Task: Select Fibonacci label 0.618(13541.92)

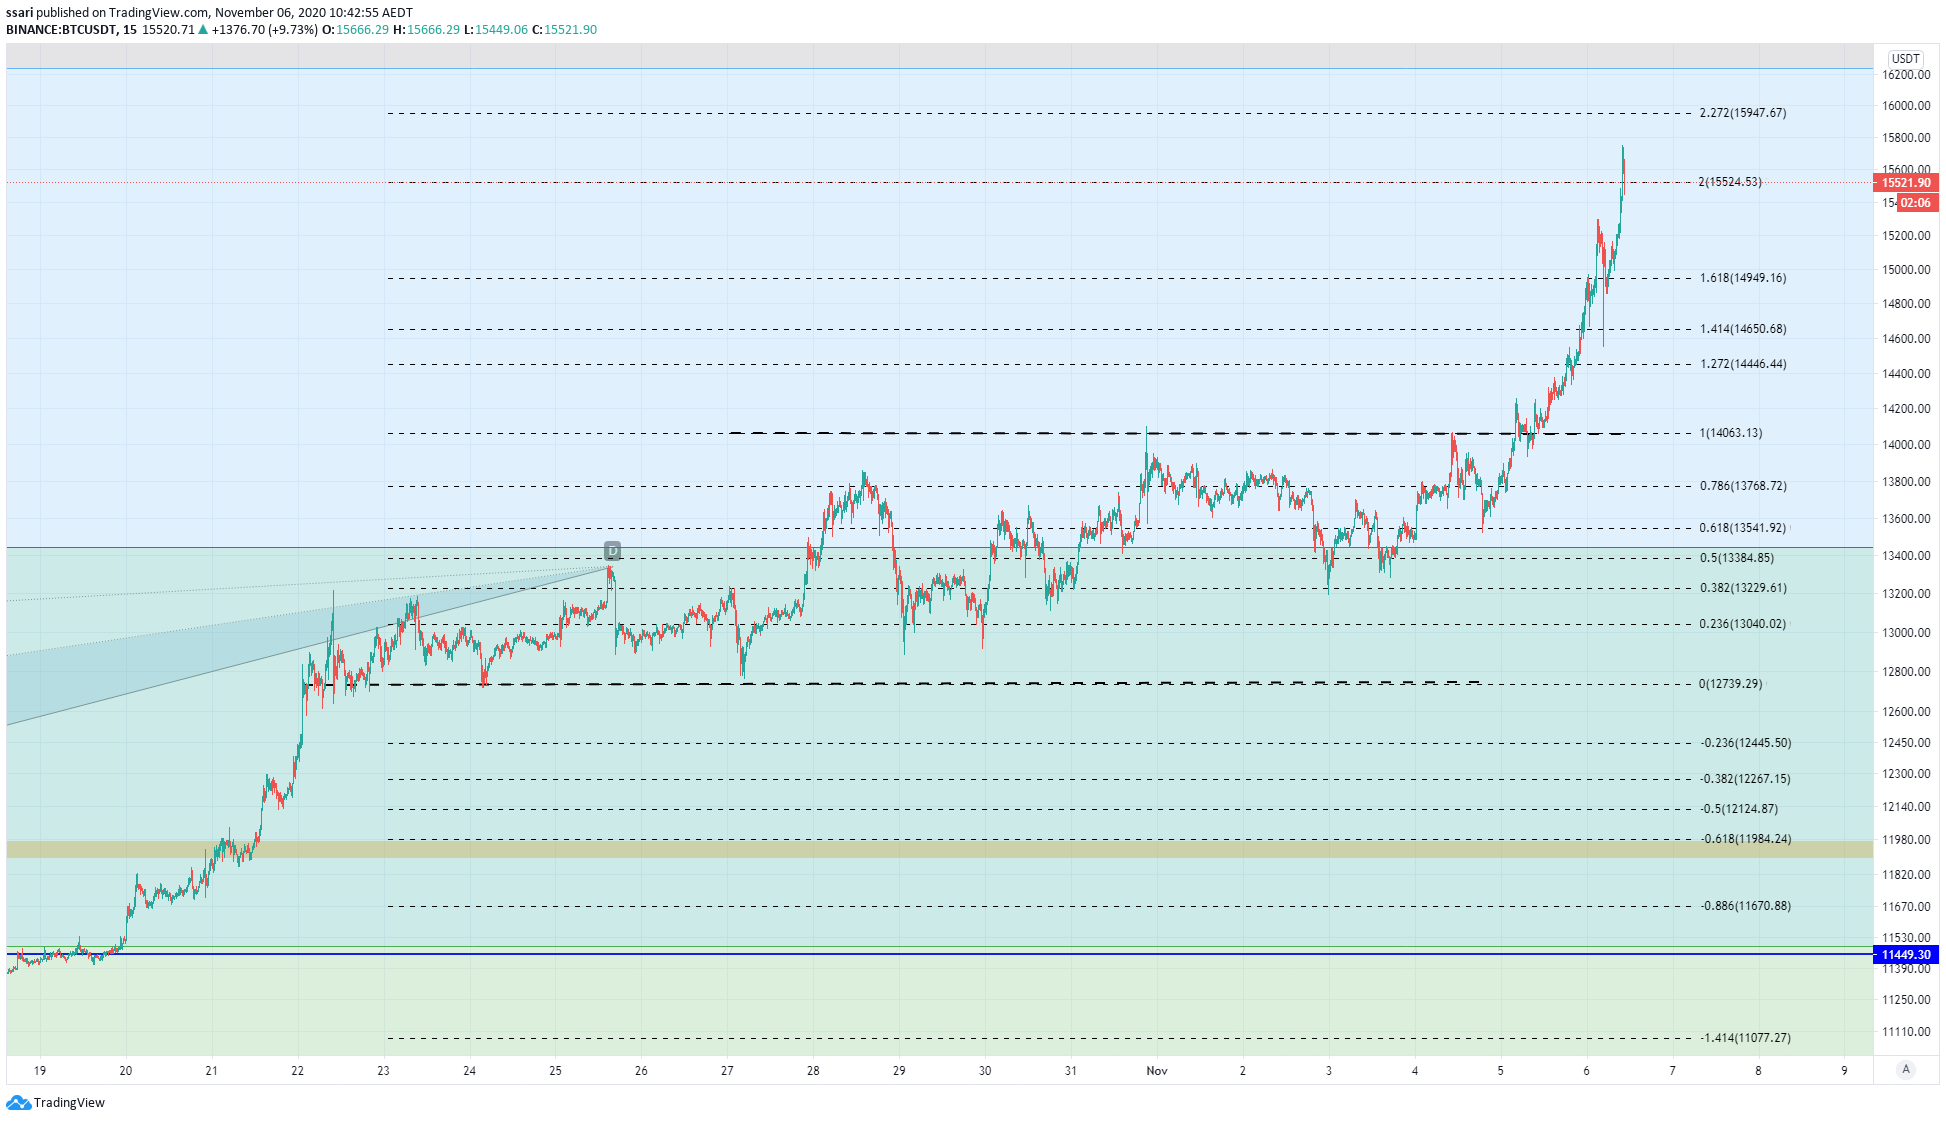Action: tap(1743, 528)
